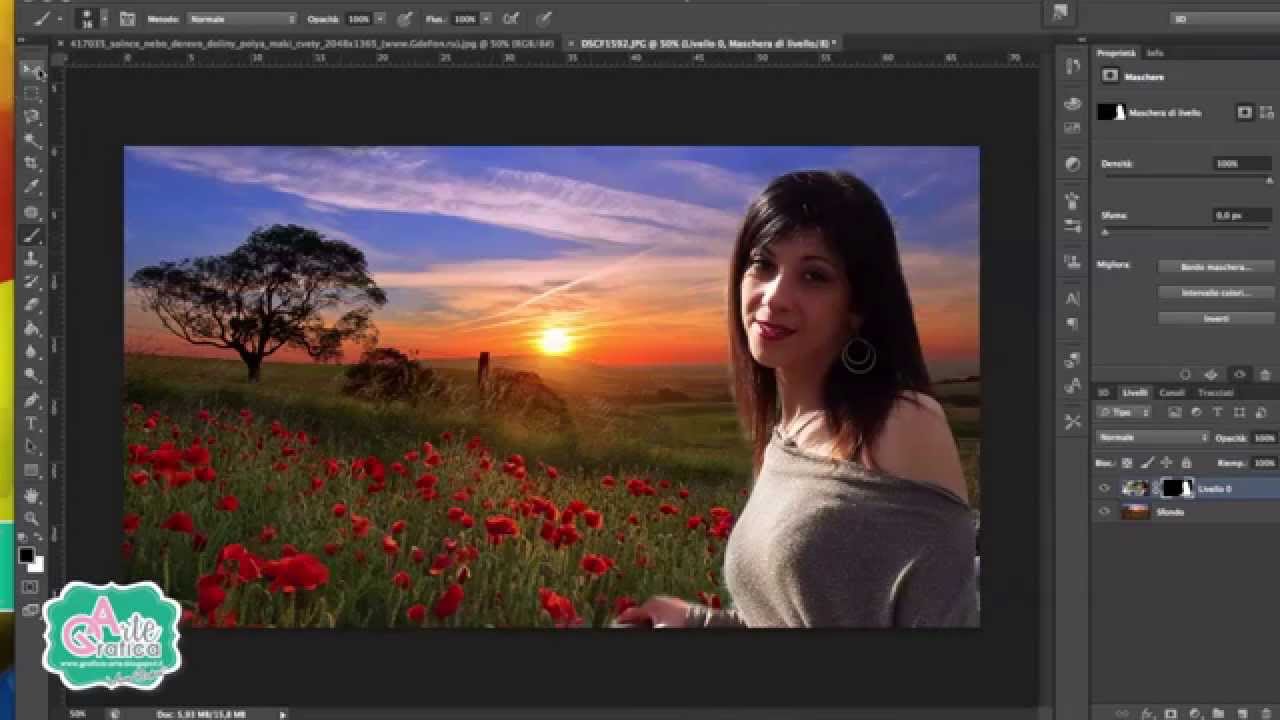Viewport: 1280px width, 720px height.
Task: Select the Hand tool
Action: [32, 495]
